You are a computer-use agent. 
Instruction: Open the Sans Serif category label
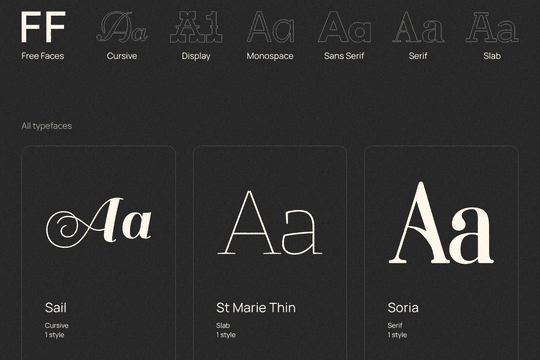tap(344, 56)
